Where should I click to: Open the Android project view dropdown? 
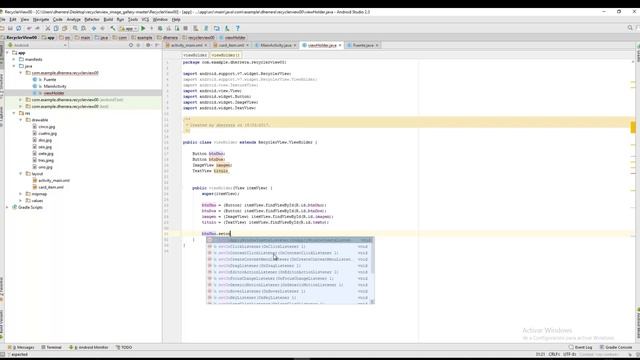tap(37, 45)
